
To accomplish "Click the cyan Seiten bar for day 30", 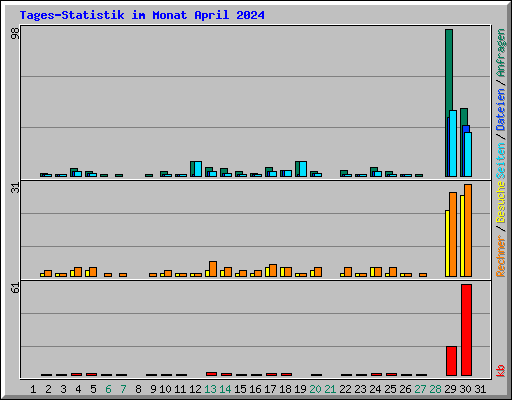I will click(x=468, y=154).
